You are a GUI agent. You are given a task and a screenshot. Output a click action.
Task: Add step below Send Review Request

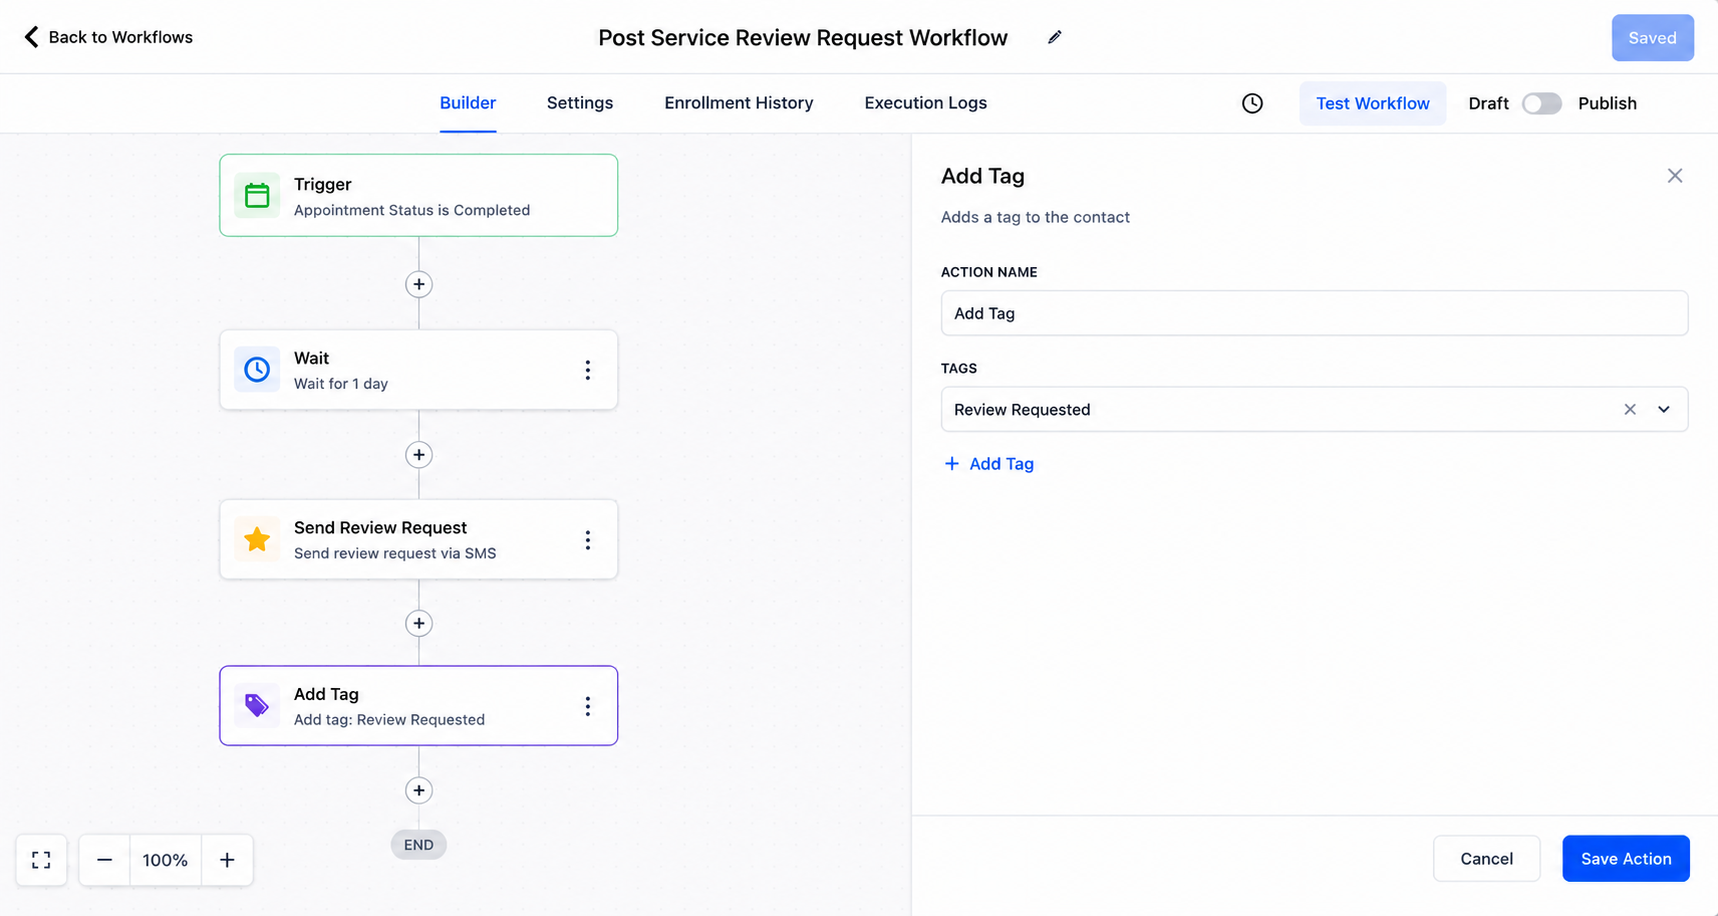(x=419, y=623)
